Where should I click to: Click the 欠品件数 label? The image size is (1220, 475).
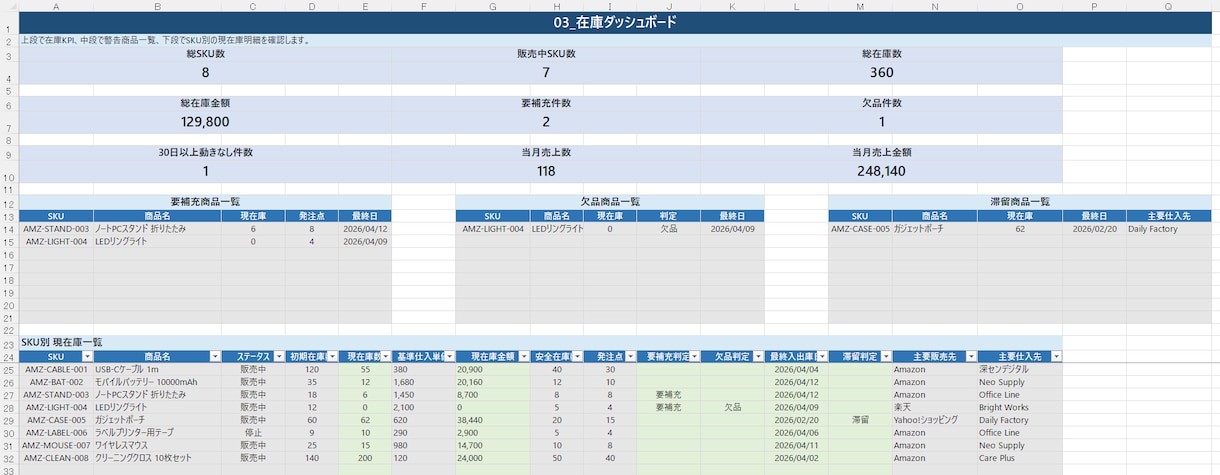[881, 103]
